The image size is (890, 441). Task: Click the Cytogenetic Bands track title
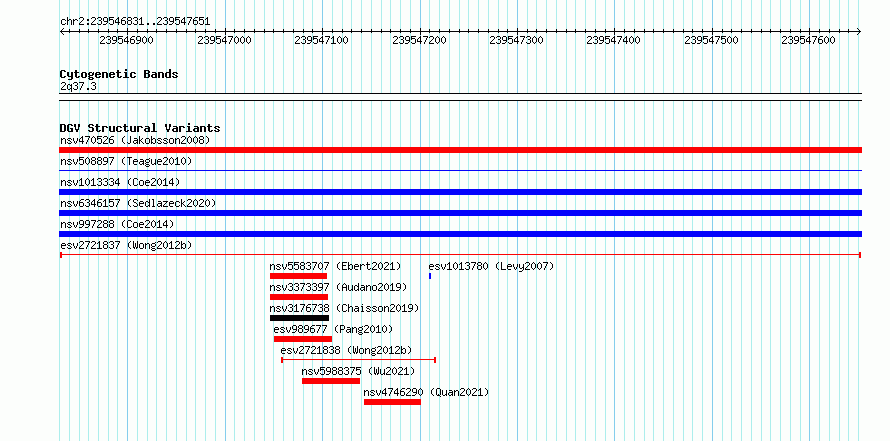click(119, 74)
